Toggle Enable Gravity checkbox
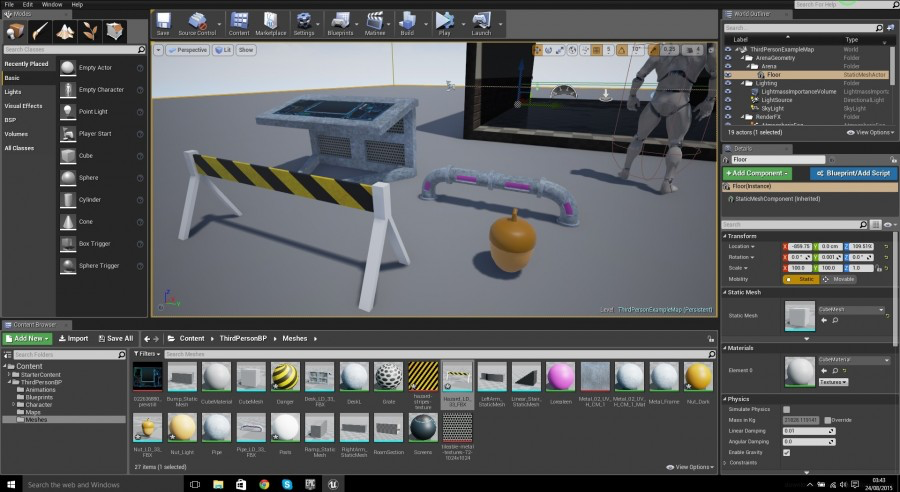 [786, 452]
